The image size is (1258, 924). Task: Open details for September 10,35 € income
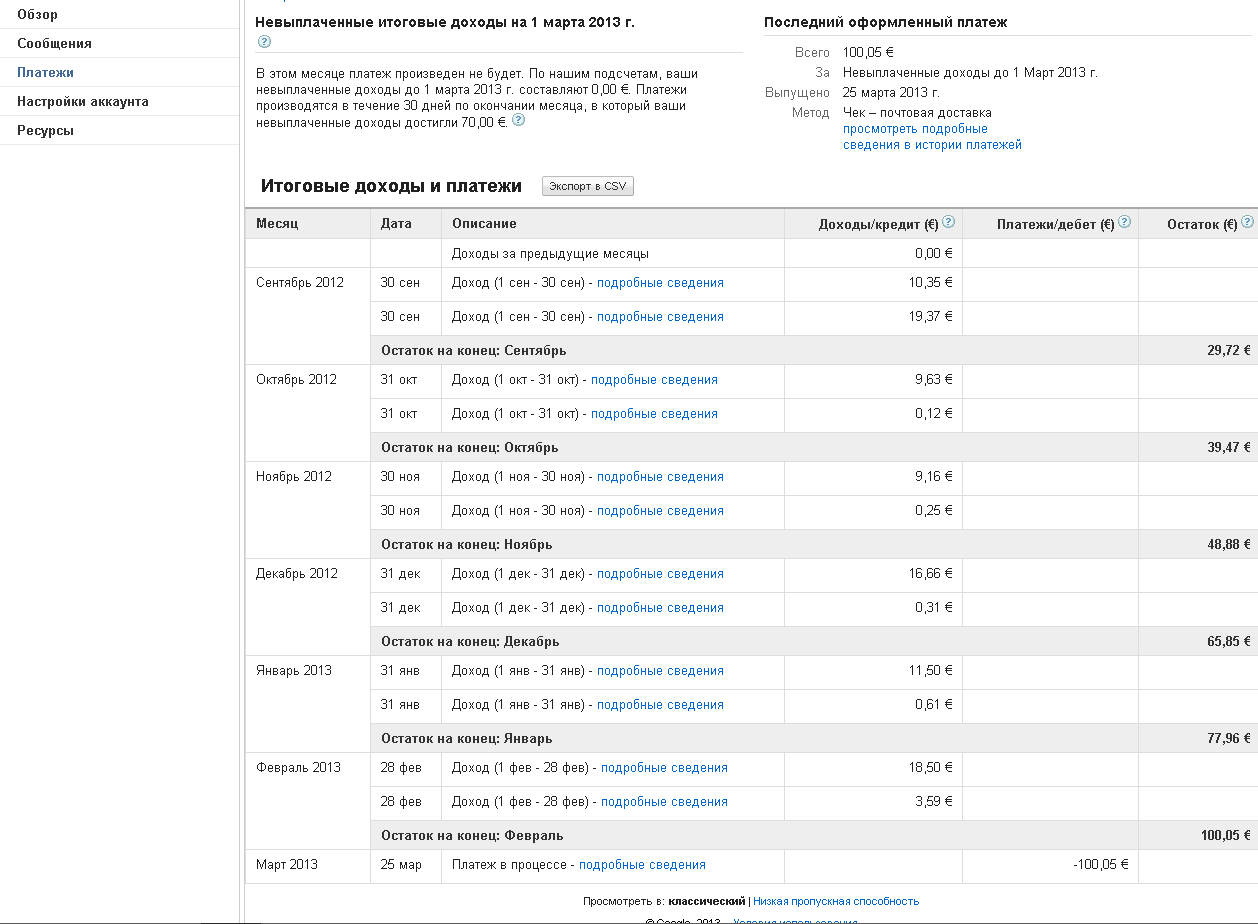click(660, 283)
